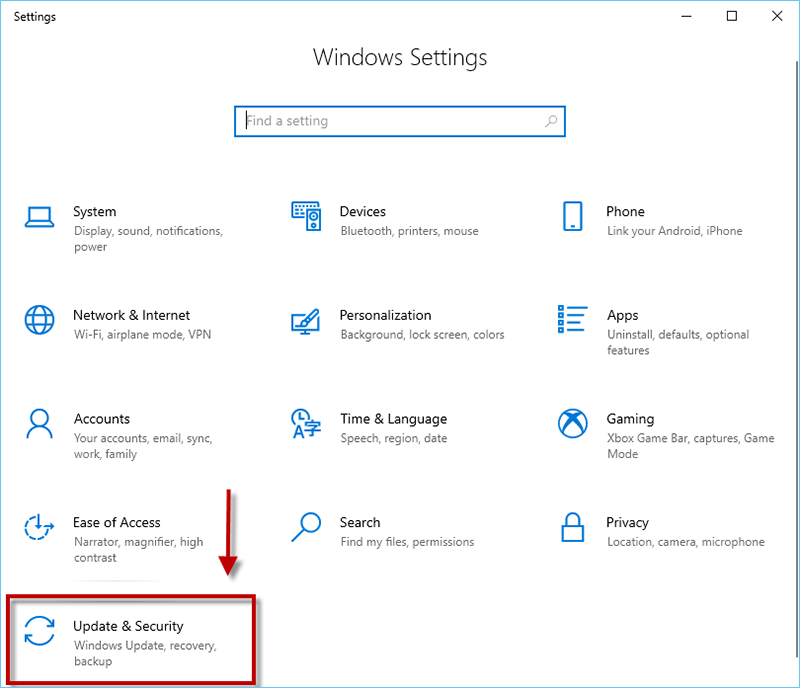
Task: Click the Network & Internet globe icon
Action: click(39, 320)
